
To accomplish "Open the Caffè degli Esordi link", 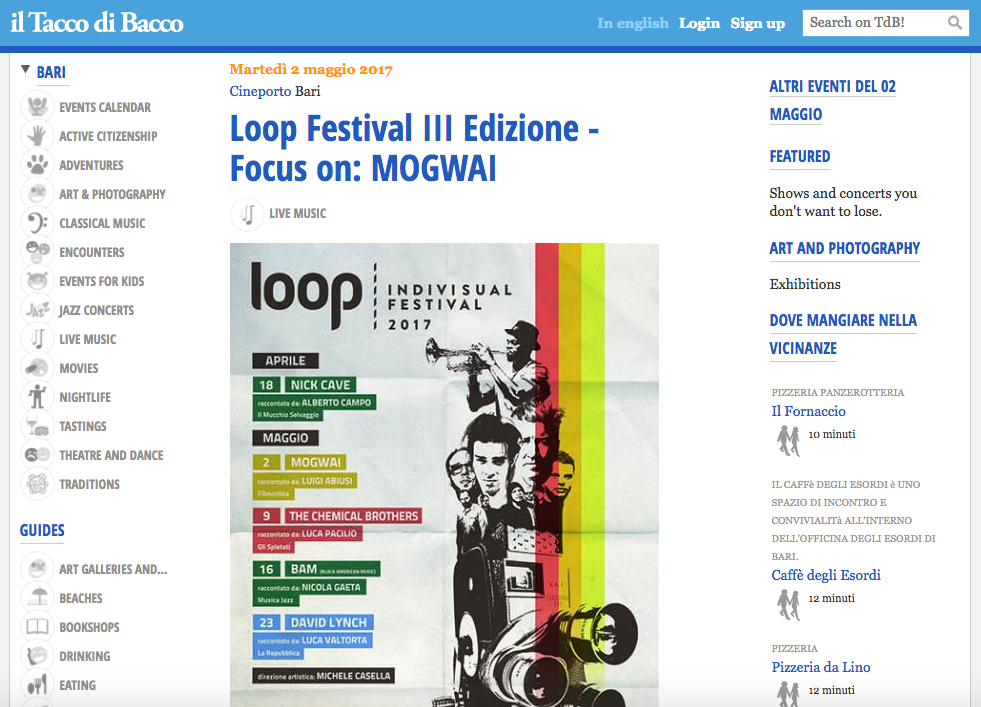I will click(x=826, y=575).
